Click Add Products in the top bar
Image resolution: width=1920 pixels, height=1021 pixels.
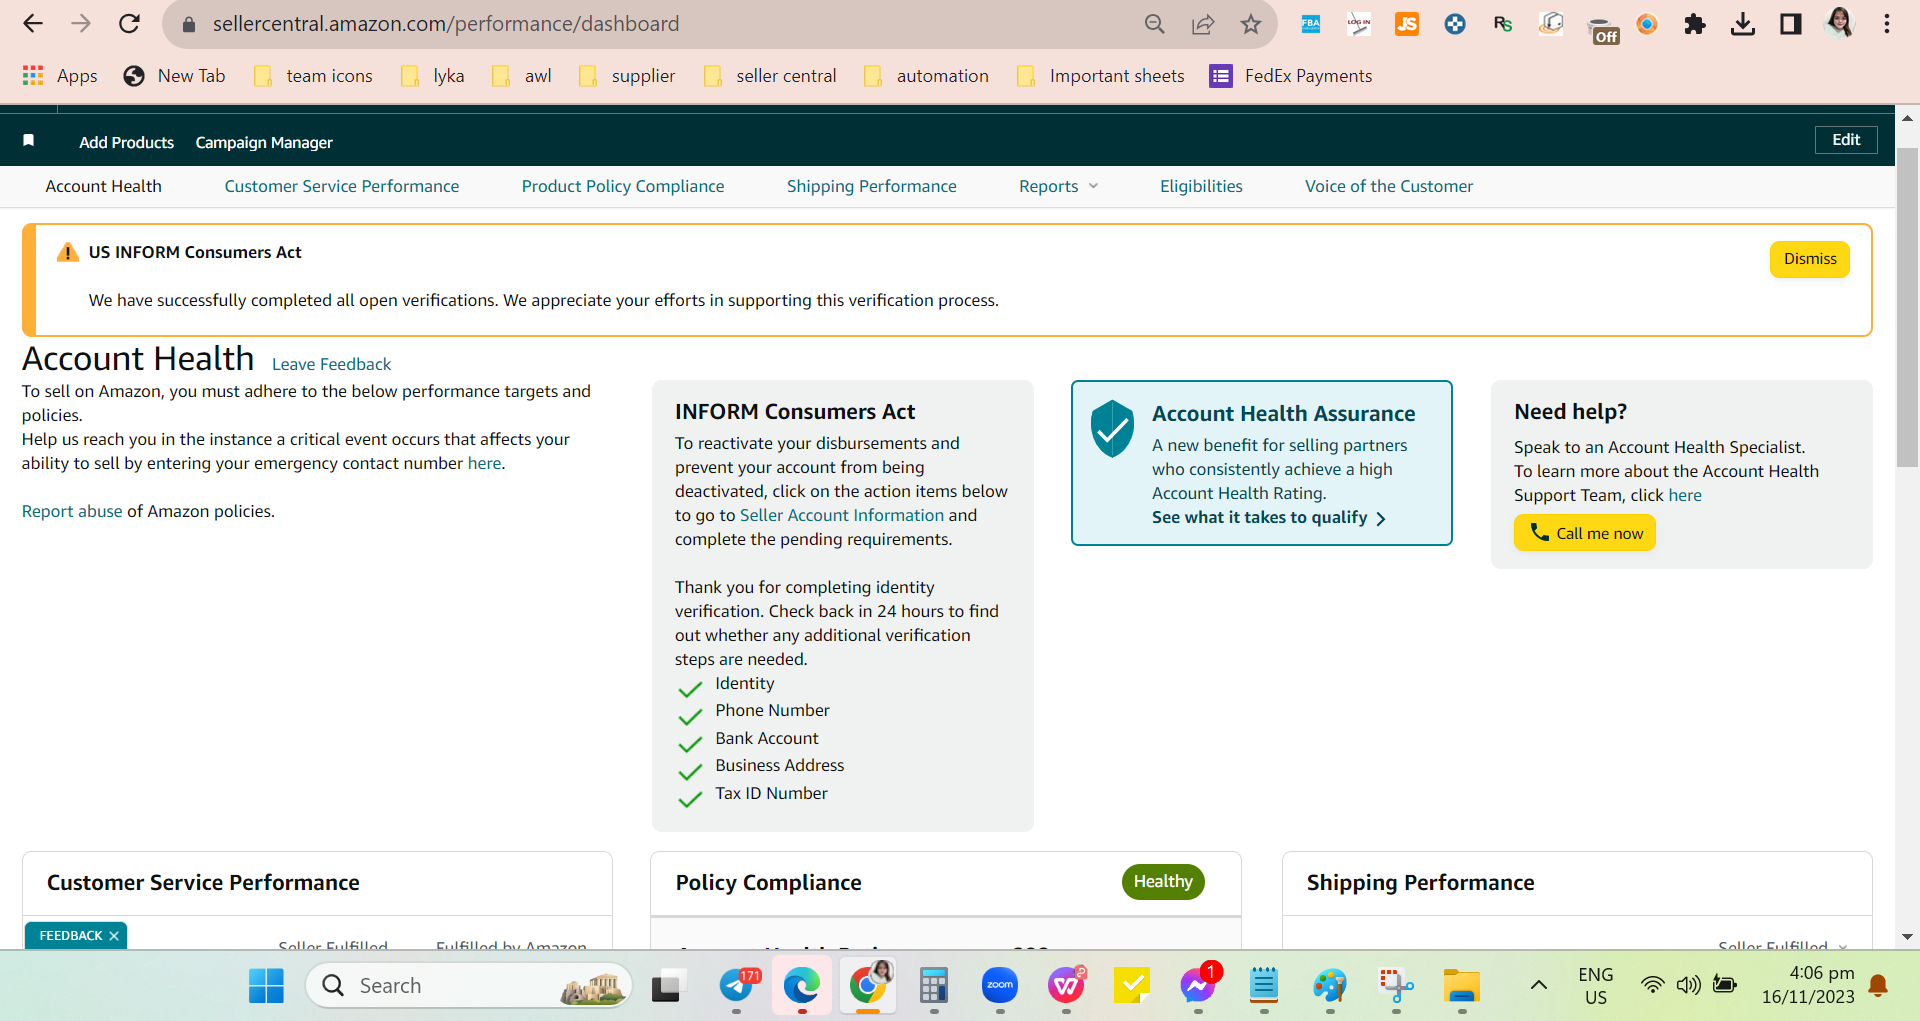(127, 142)
